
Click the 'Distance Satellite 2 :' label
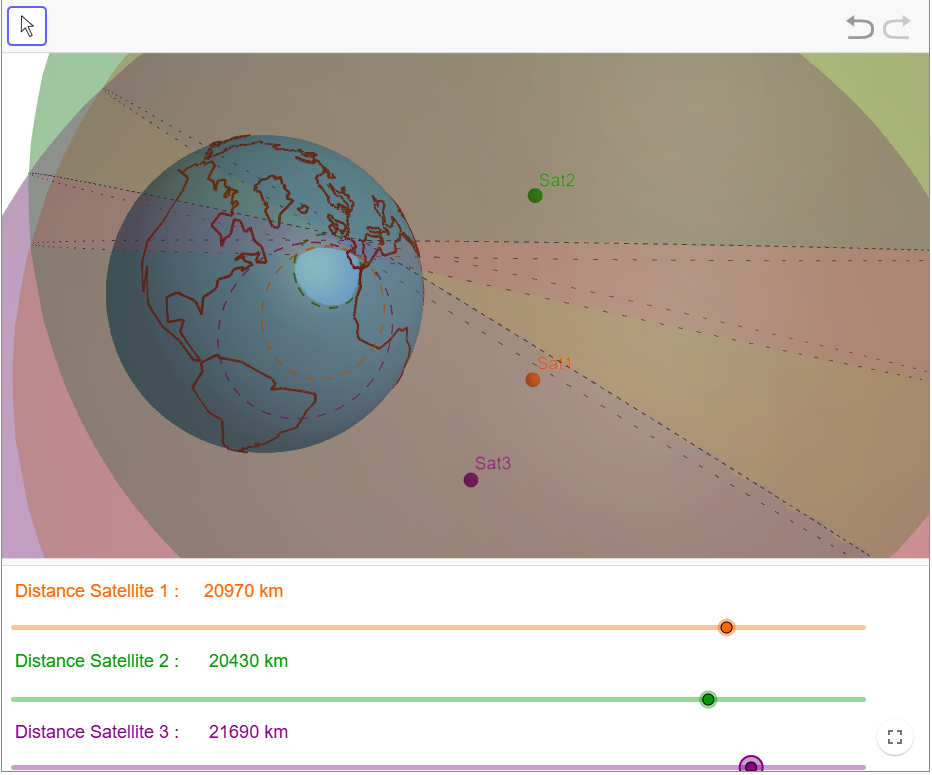tap(97, 661)
